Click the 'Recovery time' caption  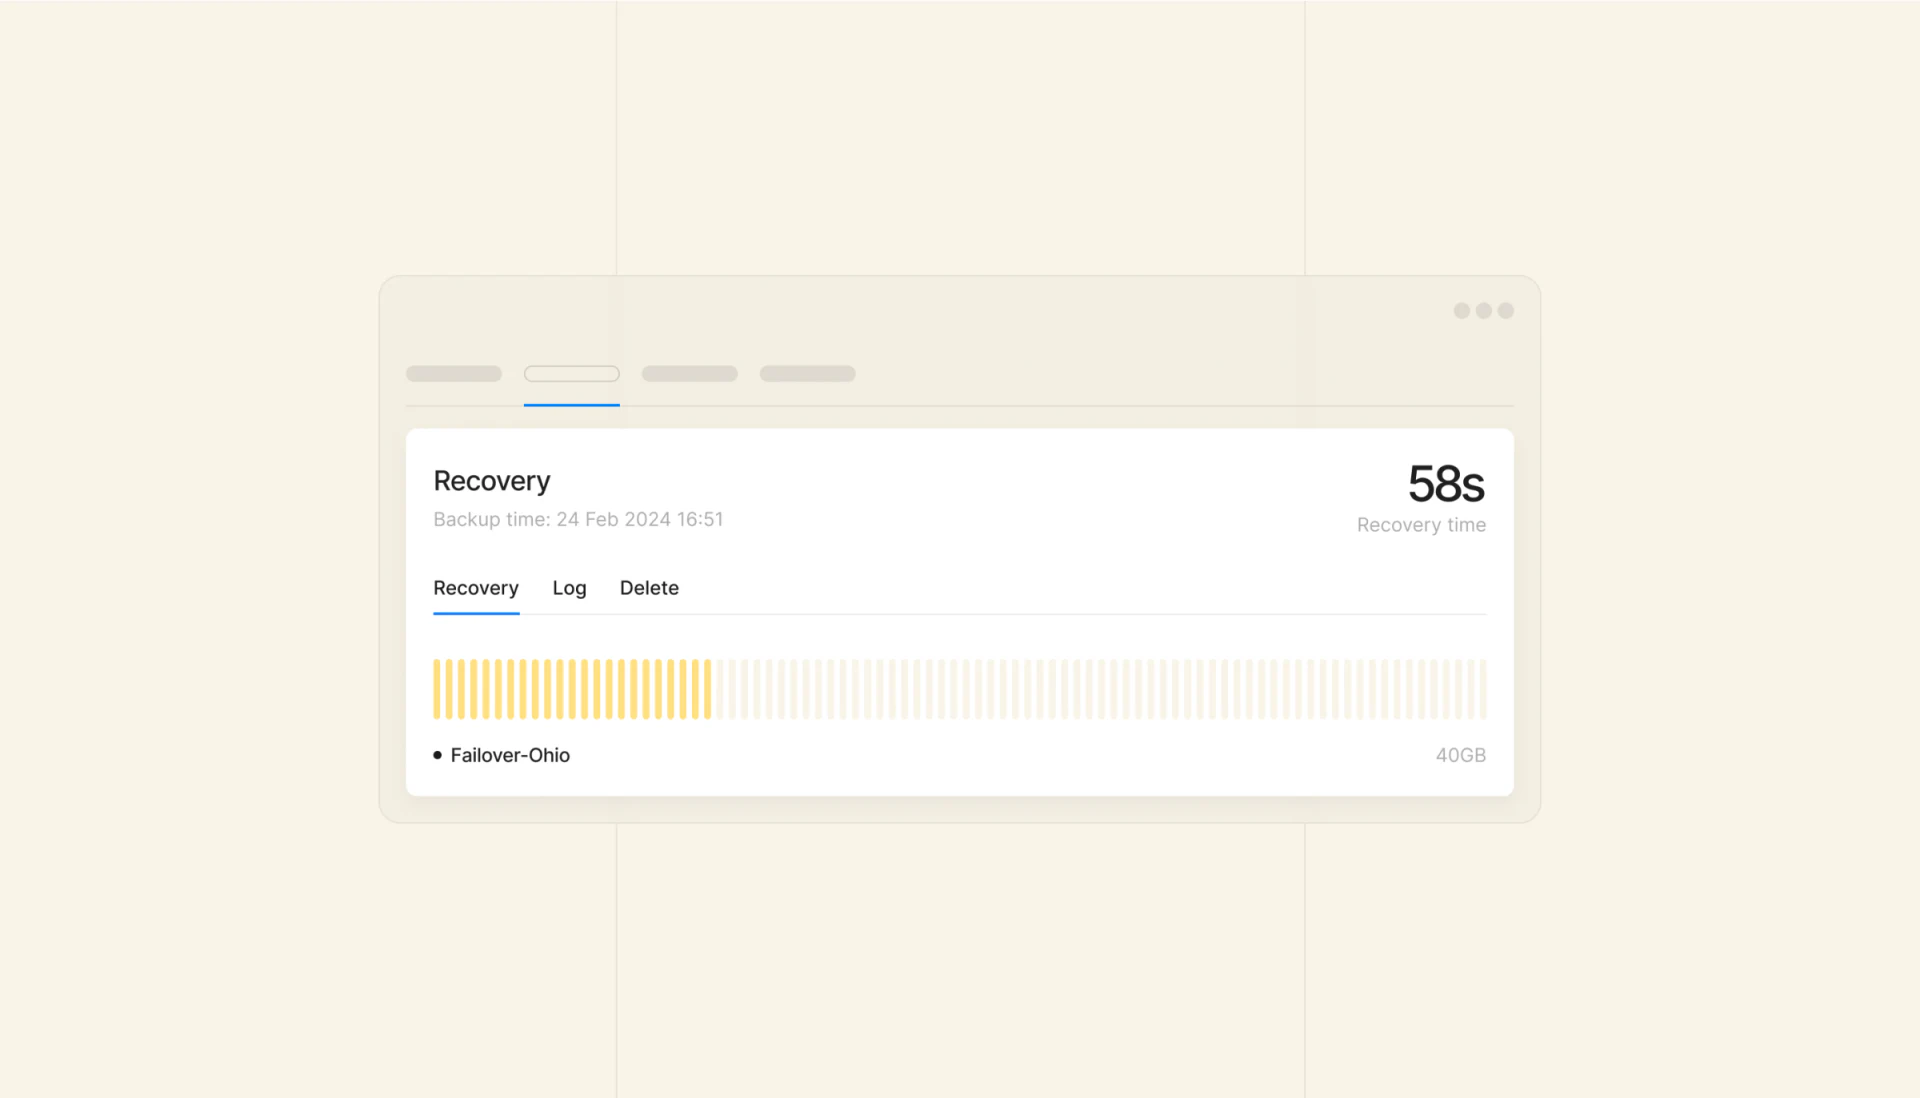pos(1421,525)
